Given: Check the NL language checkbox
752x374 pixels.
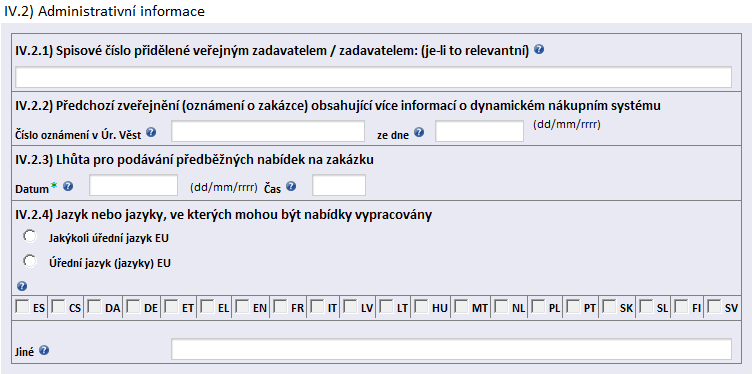Looking at the screenshot, I should pyautogui.click(x=501, y=306).
